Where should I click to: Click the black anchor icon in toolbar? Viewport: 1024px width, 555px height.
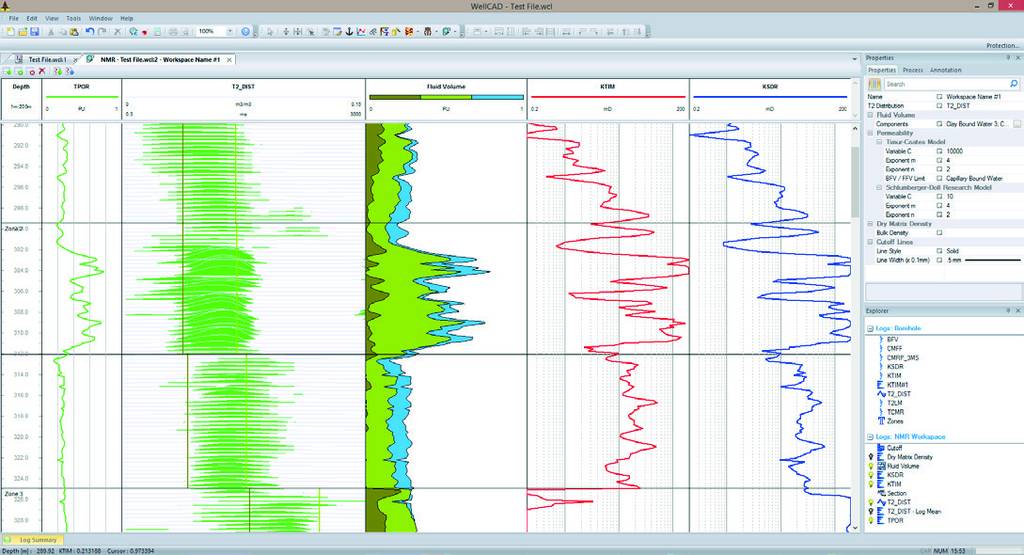pos(349,31)
